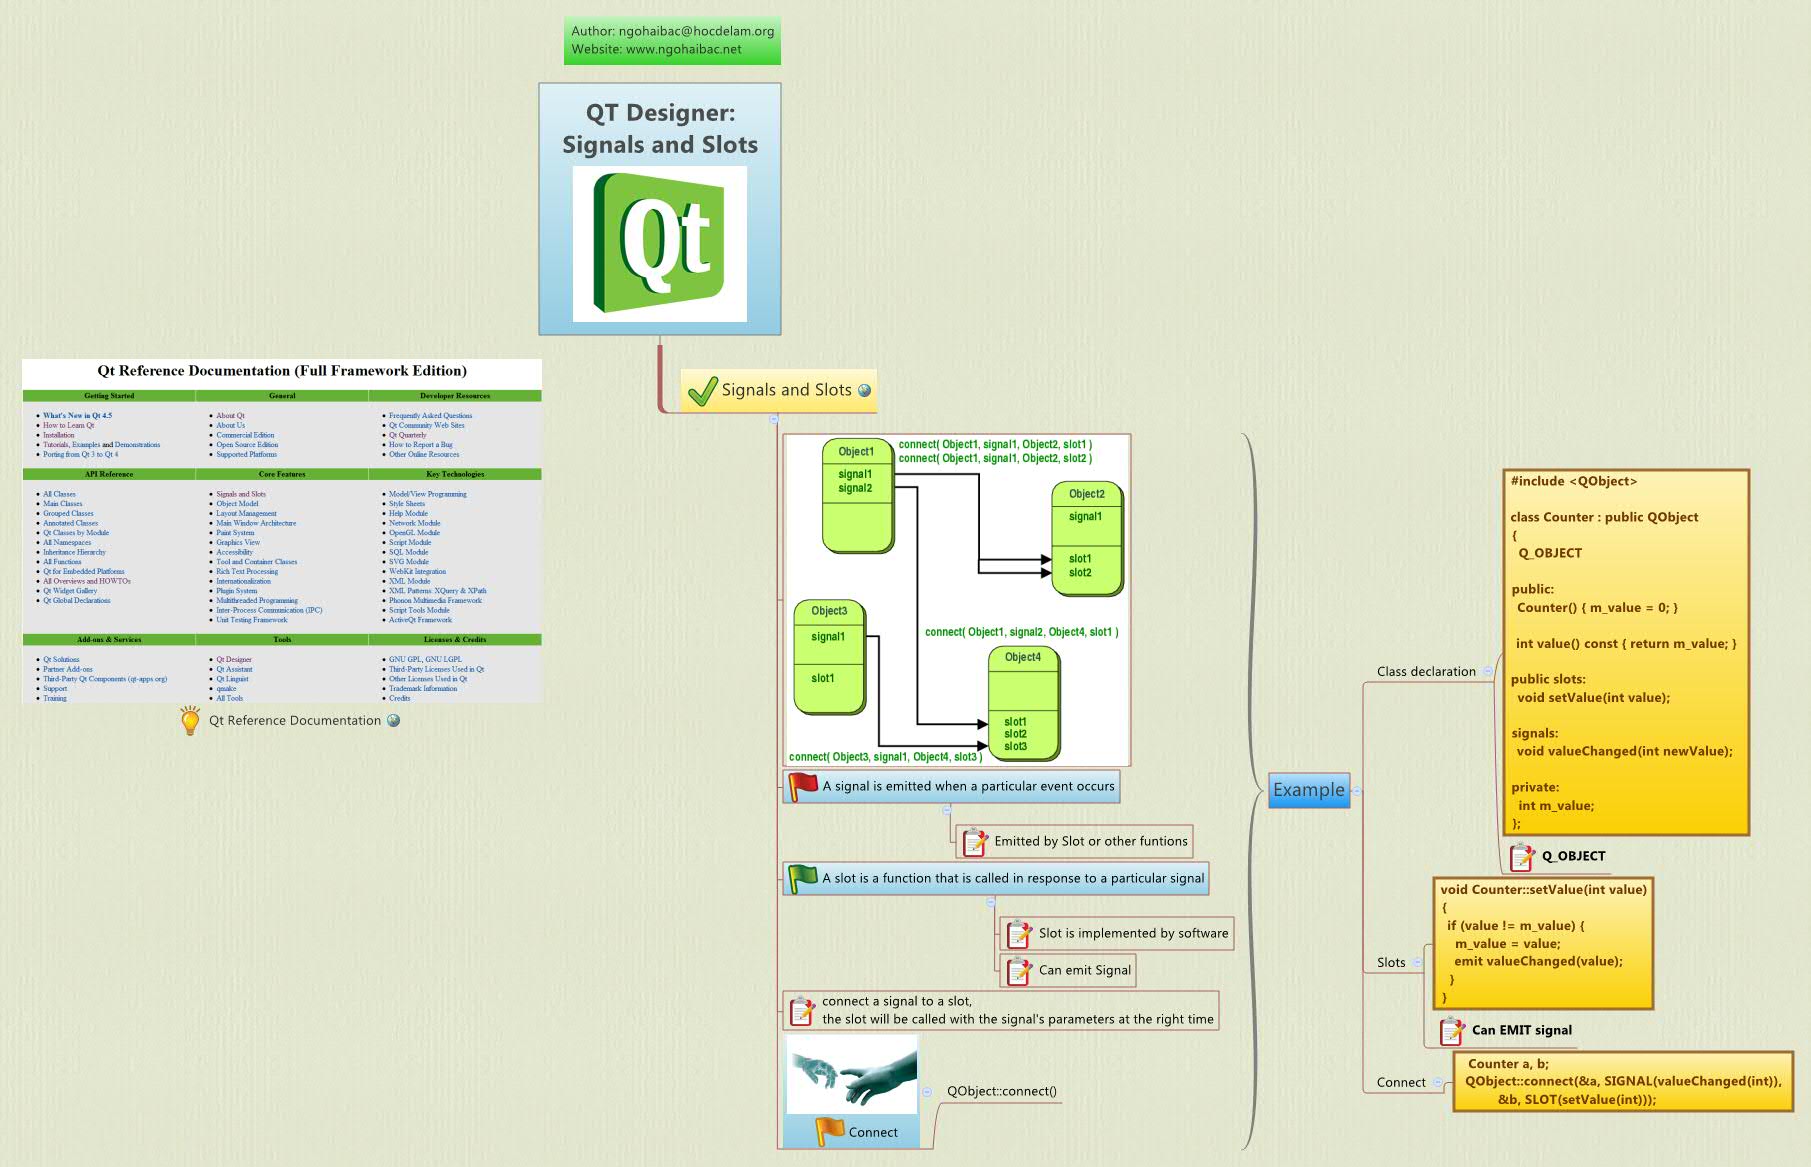Click the hands image above the Connect node
The image size is (1811, 1167).
tap(852, 1077)
